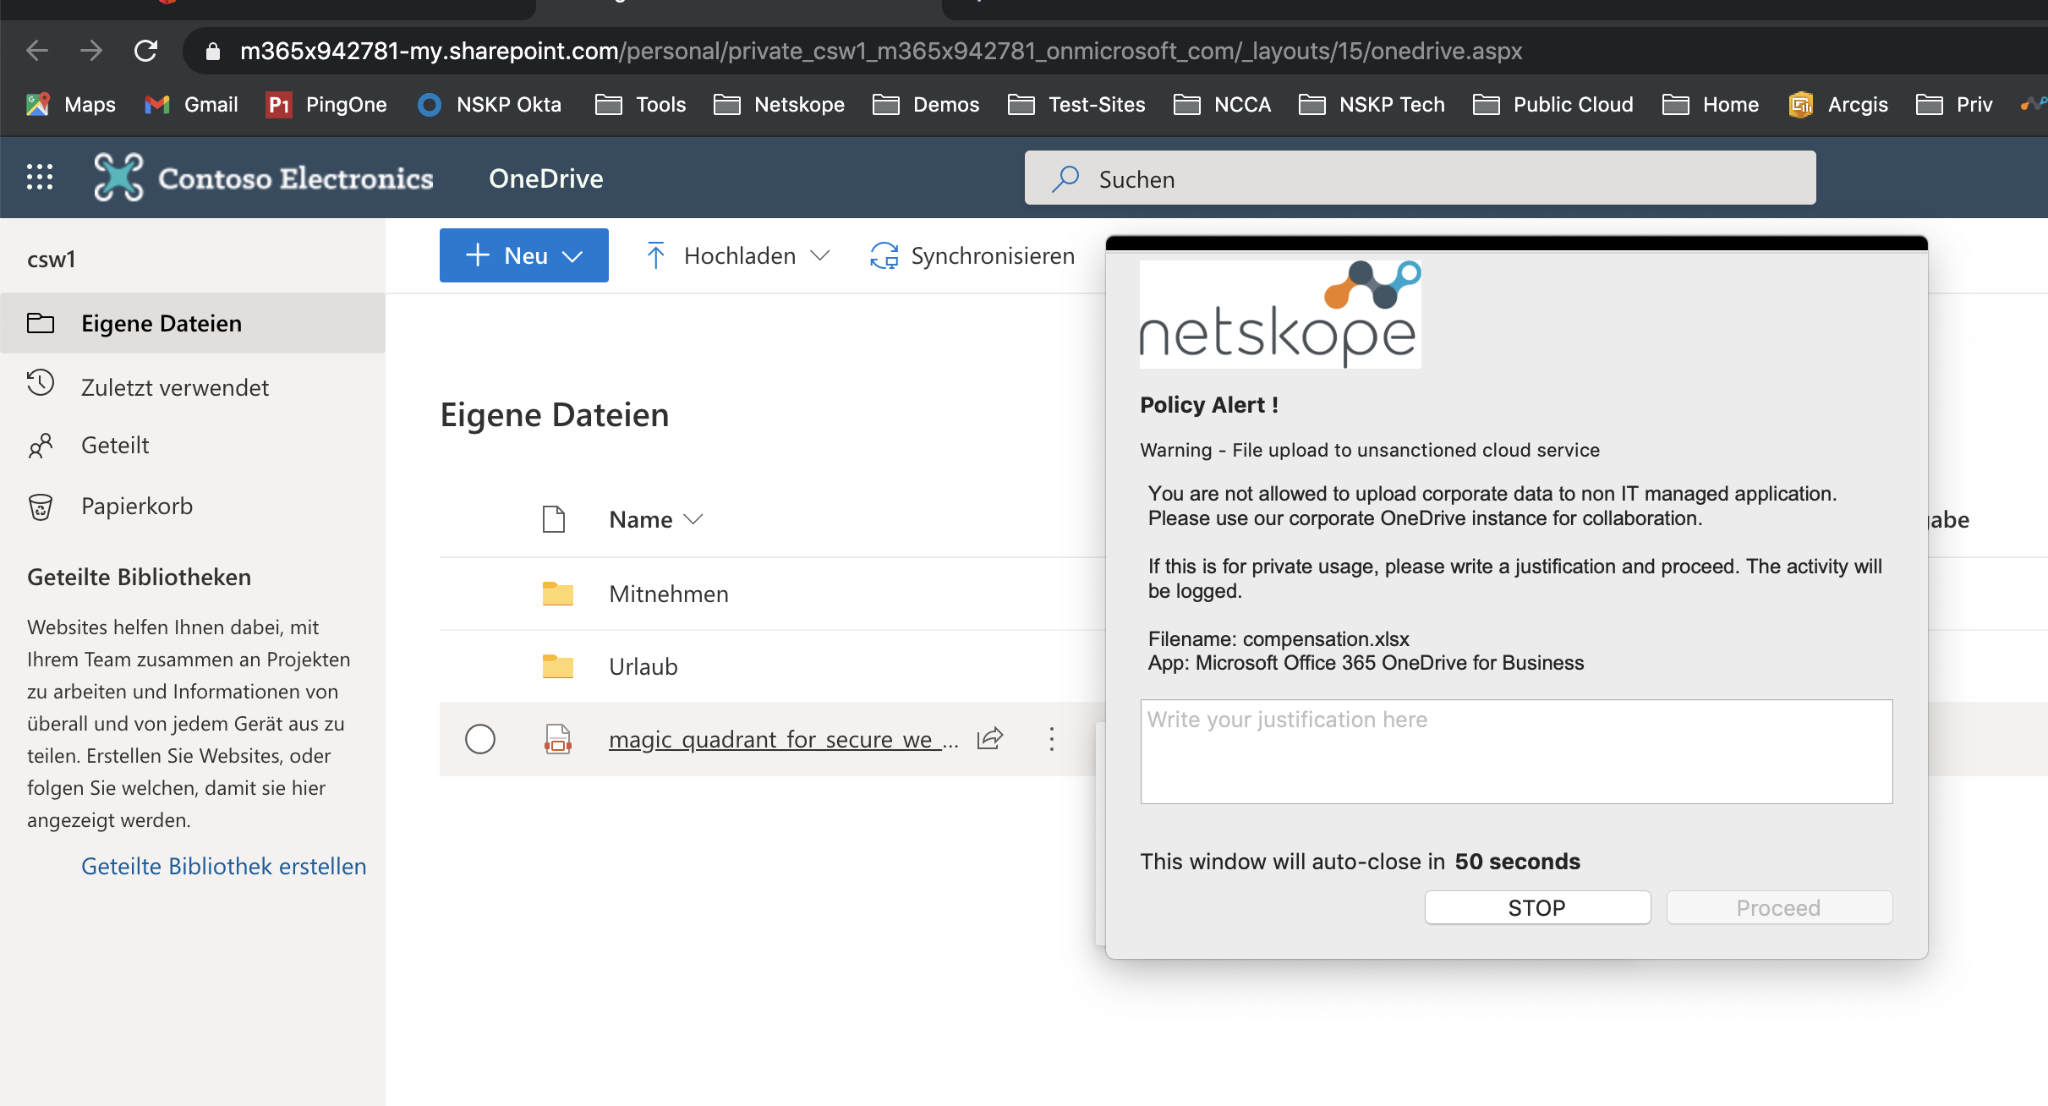Click the STOP button in policy alert
This screenshot has width=2048, height=1106.
tap(1536, 908)
